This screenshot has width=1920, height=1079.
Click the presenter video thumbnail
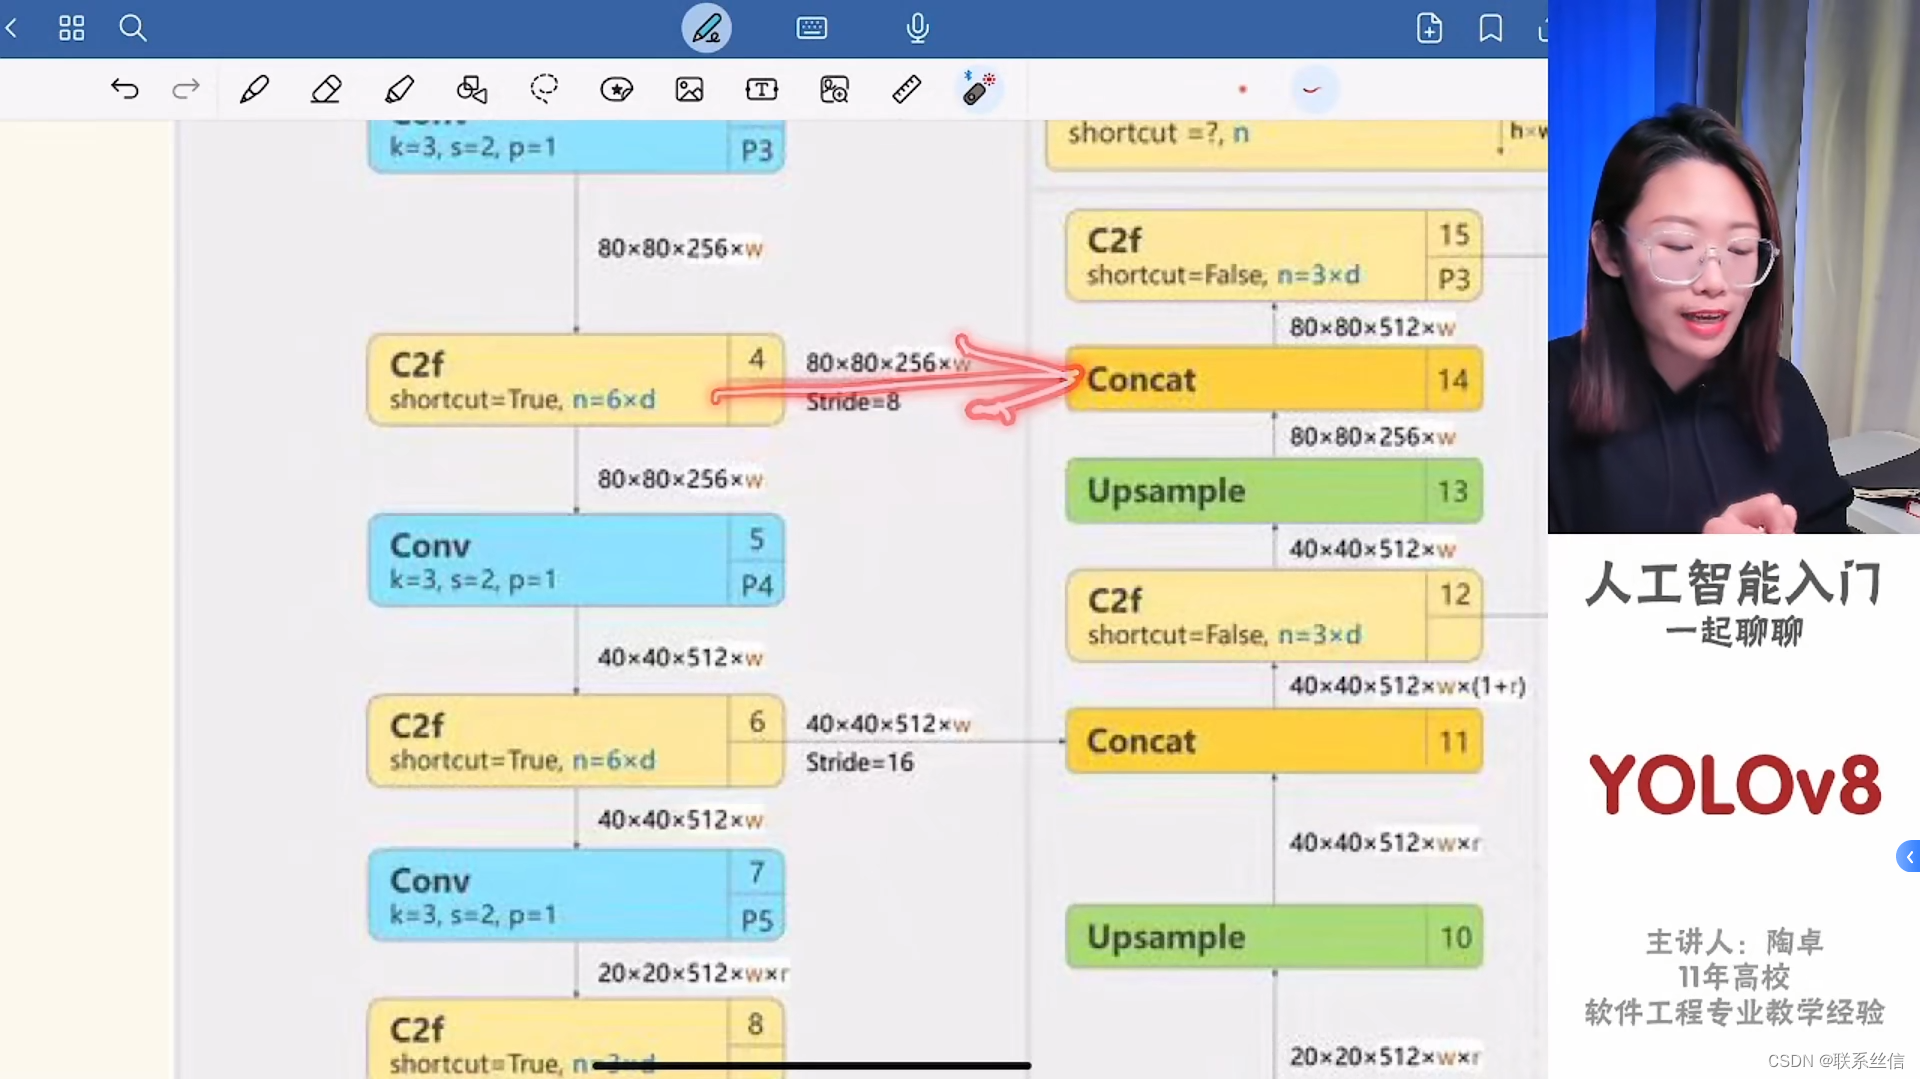[1734, 267]
